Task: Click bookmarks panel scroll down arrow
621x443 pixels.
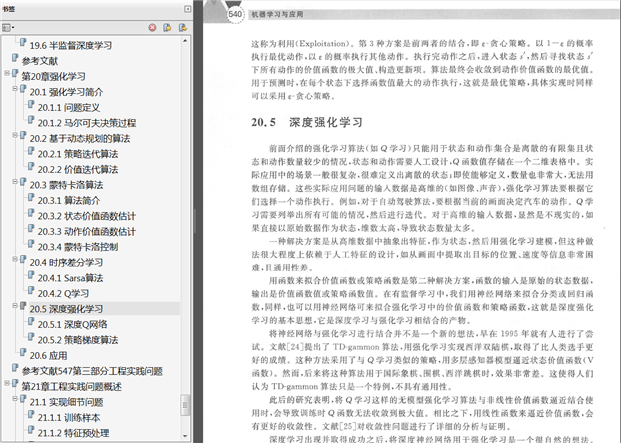Action: (x=185, y=435)
